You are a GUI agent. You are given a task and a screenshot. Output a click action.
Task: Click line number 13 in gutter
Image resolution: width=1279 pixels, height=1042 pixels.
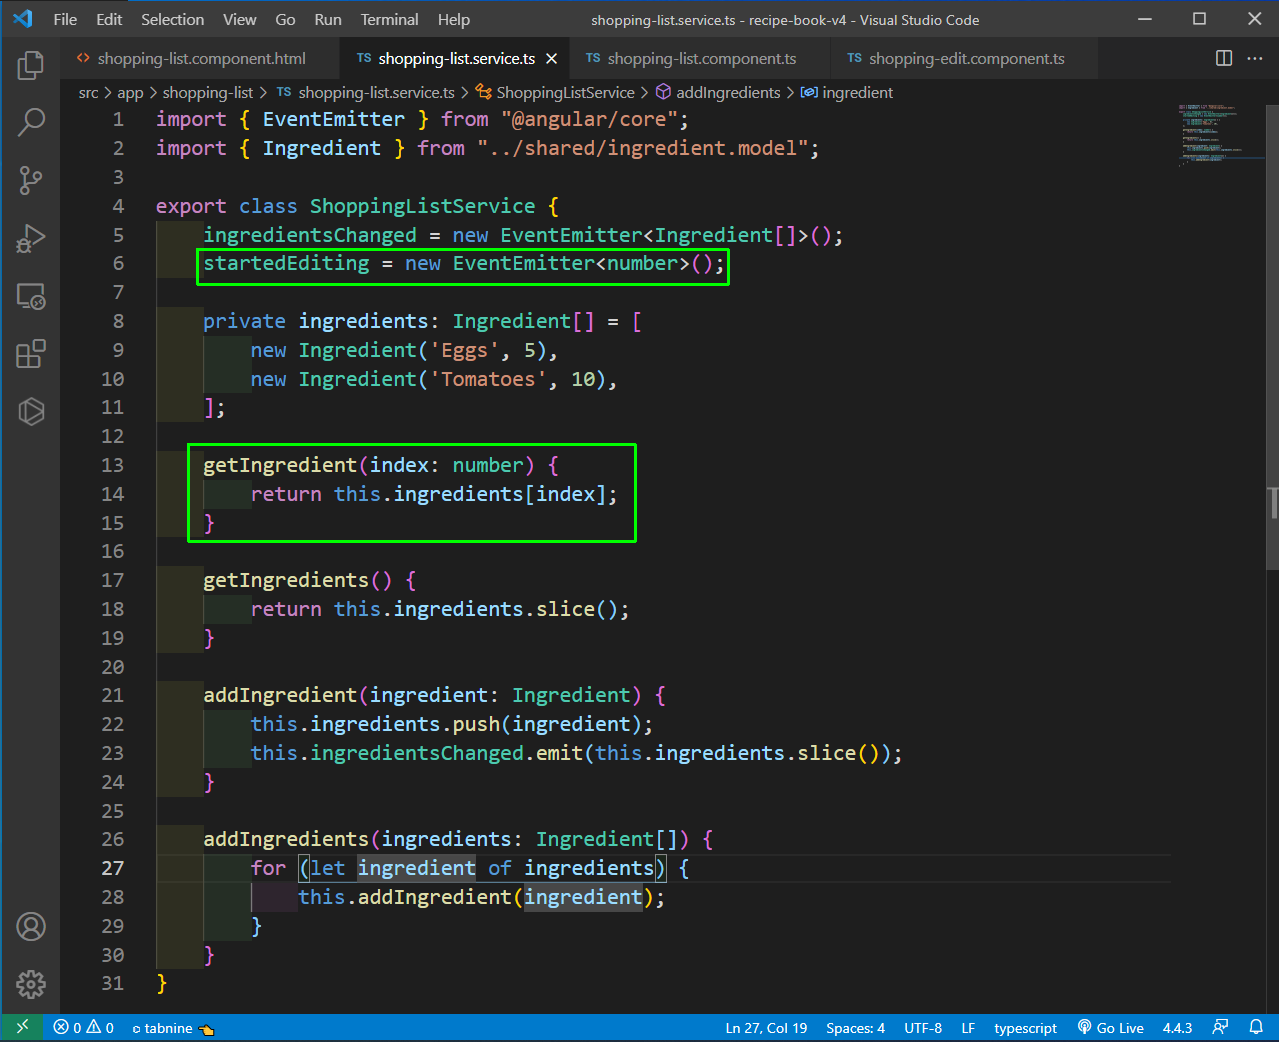coord(113,465)
